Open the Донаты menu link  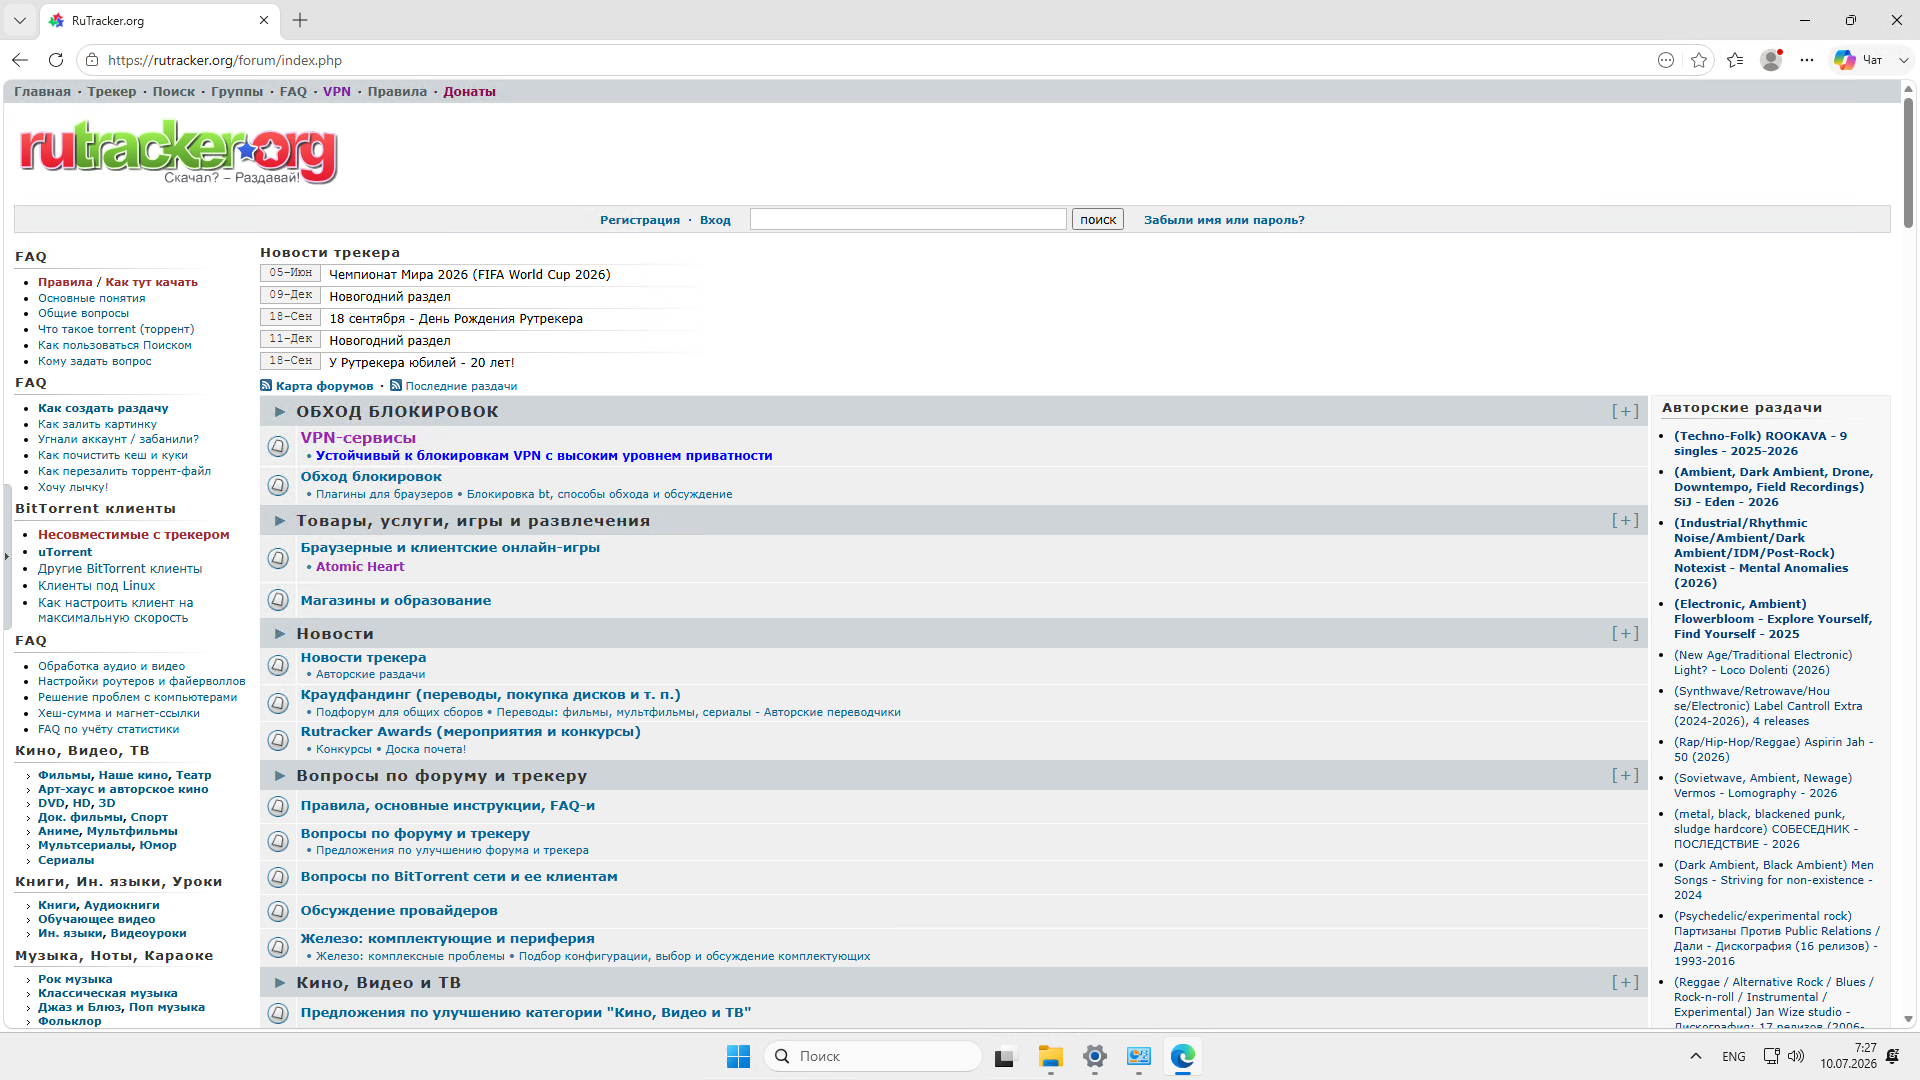click(469, 91)
